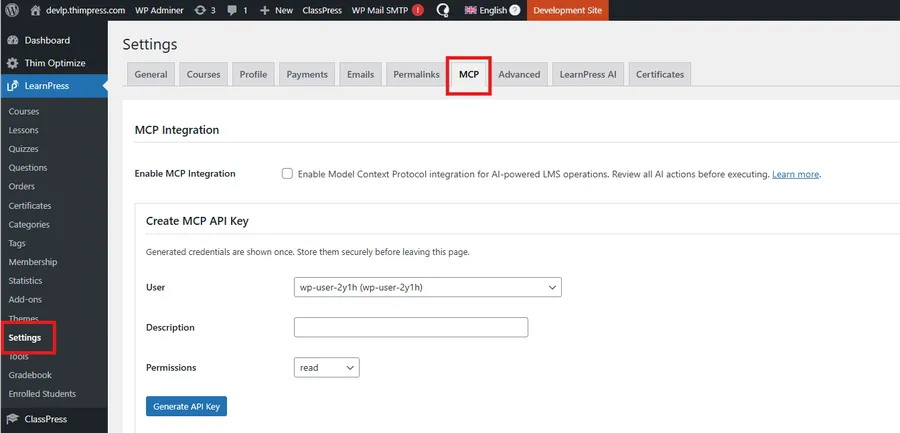Screen dimensions: 900x433
Task: Switch to the General tab
Action: coord(151,74)
